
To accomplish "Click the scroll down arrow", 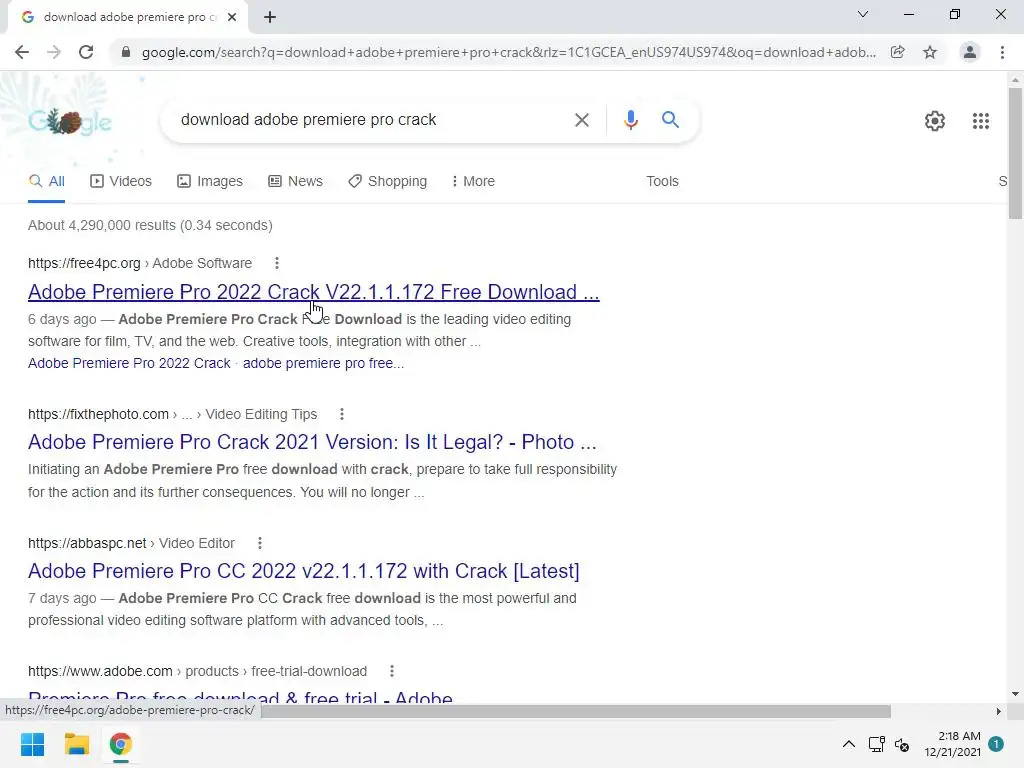I will point(1015,694).
